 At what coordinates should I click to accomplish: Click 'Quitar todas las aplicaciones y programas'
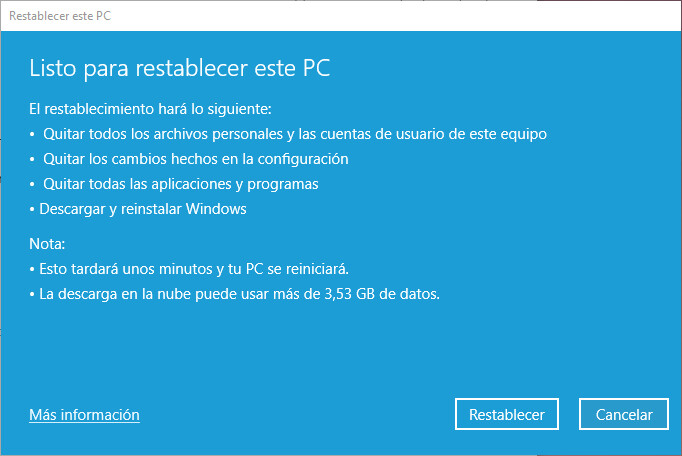click(181, 184)
